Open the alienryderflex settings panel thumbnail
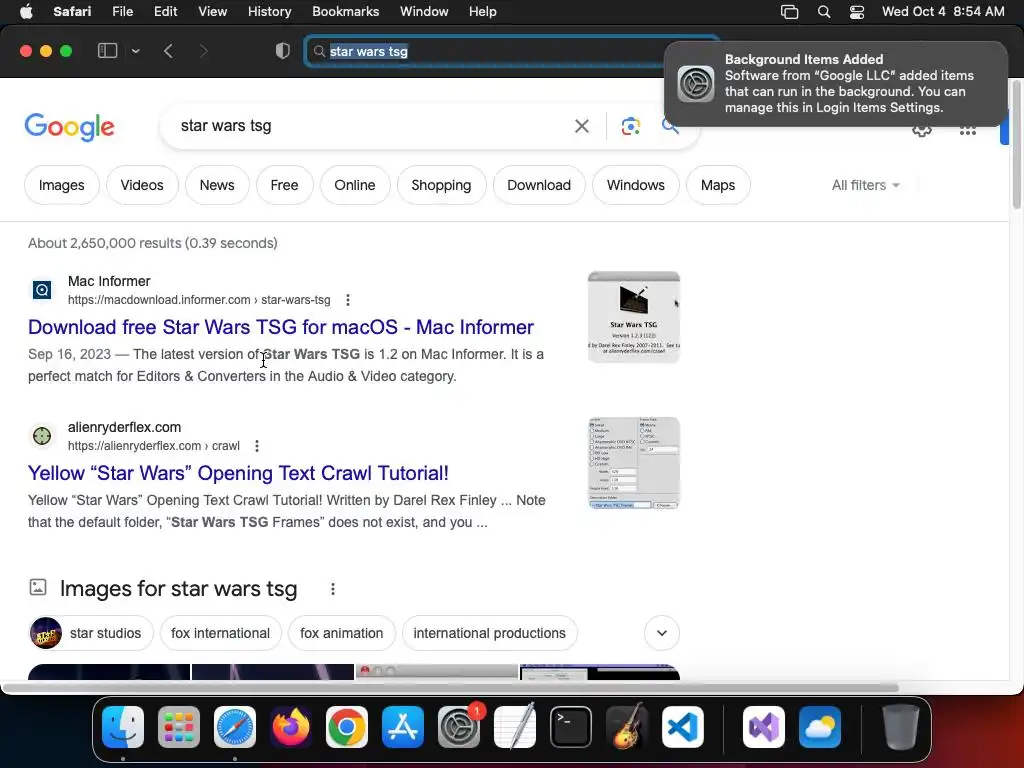 coord(633,463)
